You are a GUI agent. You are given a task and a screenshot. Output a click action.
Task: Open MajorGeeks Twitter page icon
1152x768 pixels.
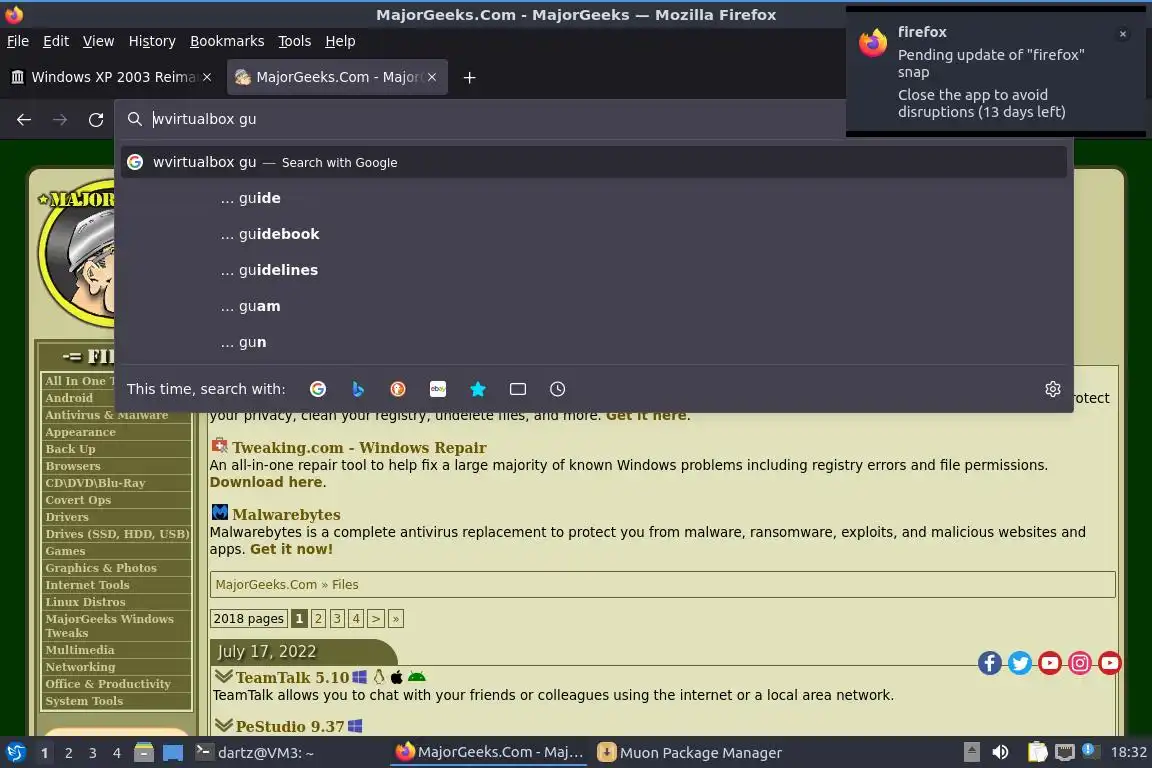[1020, 663]
